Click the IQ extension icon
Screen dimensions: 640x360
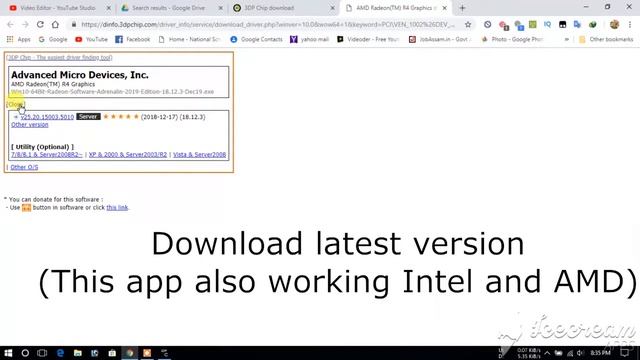coord(547,24)
